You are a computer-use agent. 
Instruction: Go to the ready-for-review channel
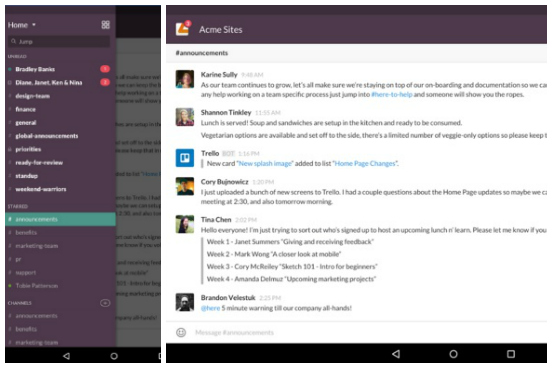coord(39,163)
